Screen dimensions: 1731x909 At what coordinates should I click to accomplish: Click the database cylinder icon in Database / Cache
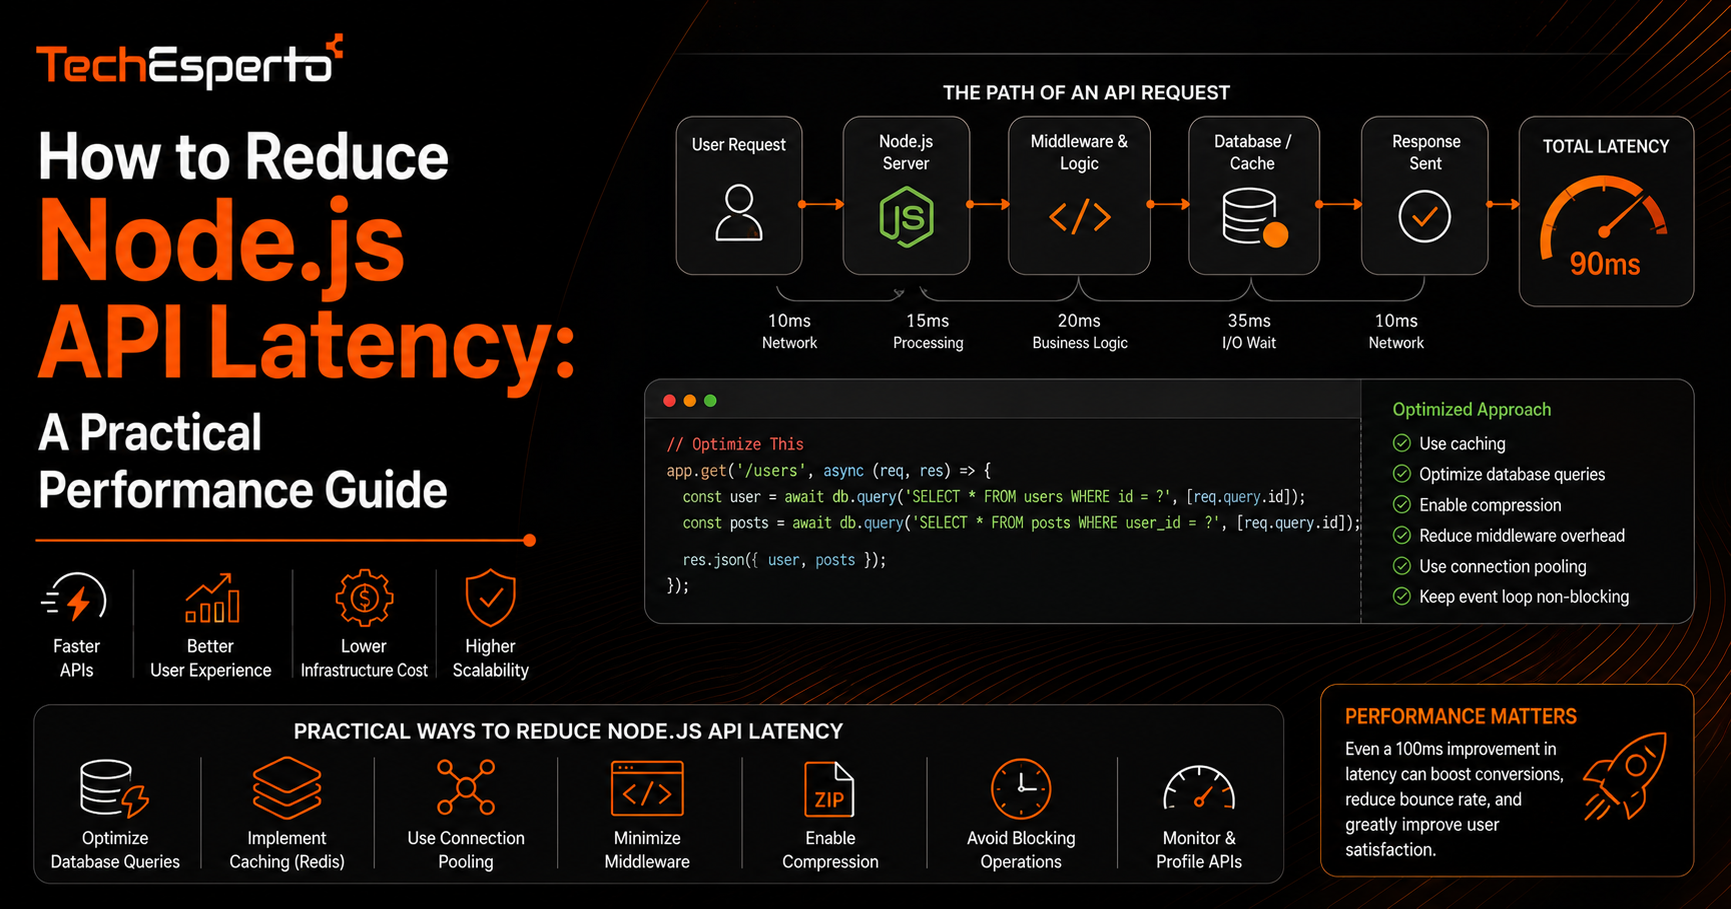(x=1254, y=217)
